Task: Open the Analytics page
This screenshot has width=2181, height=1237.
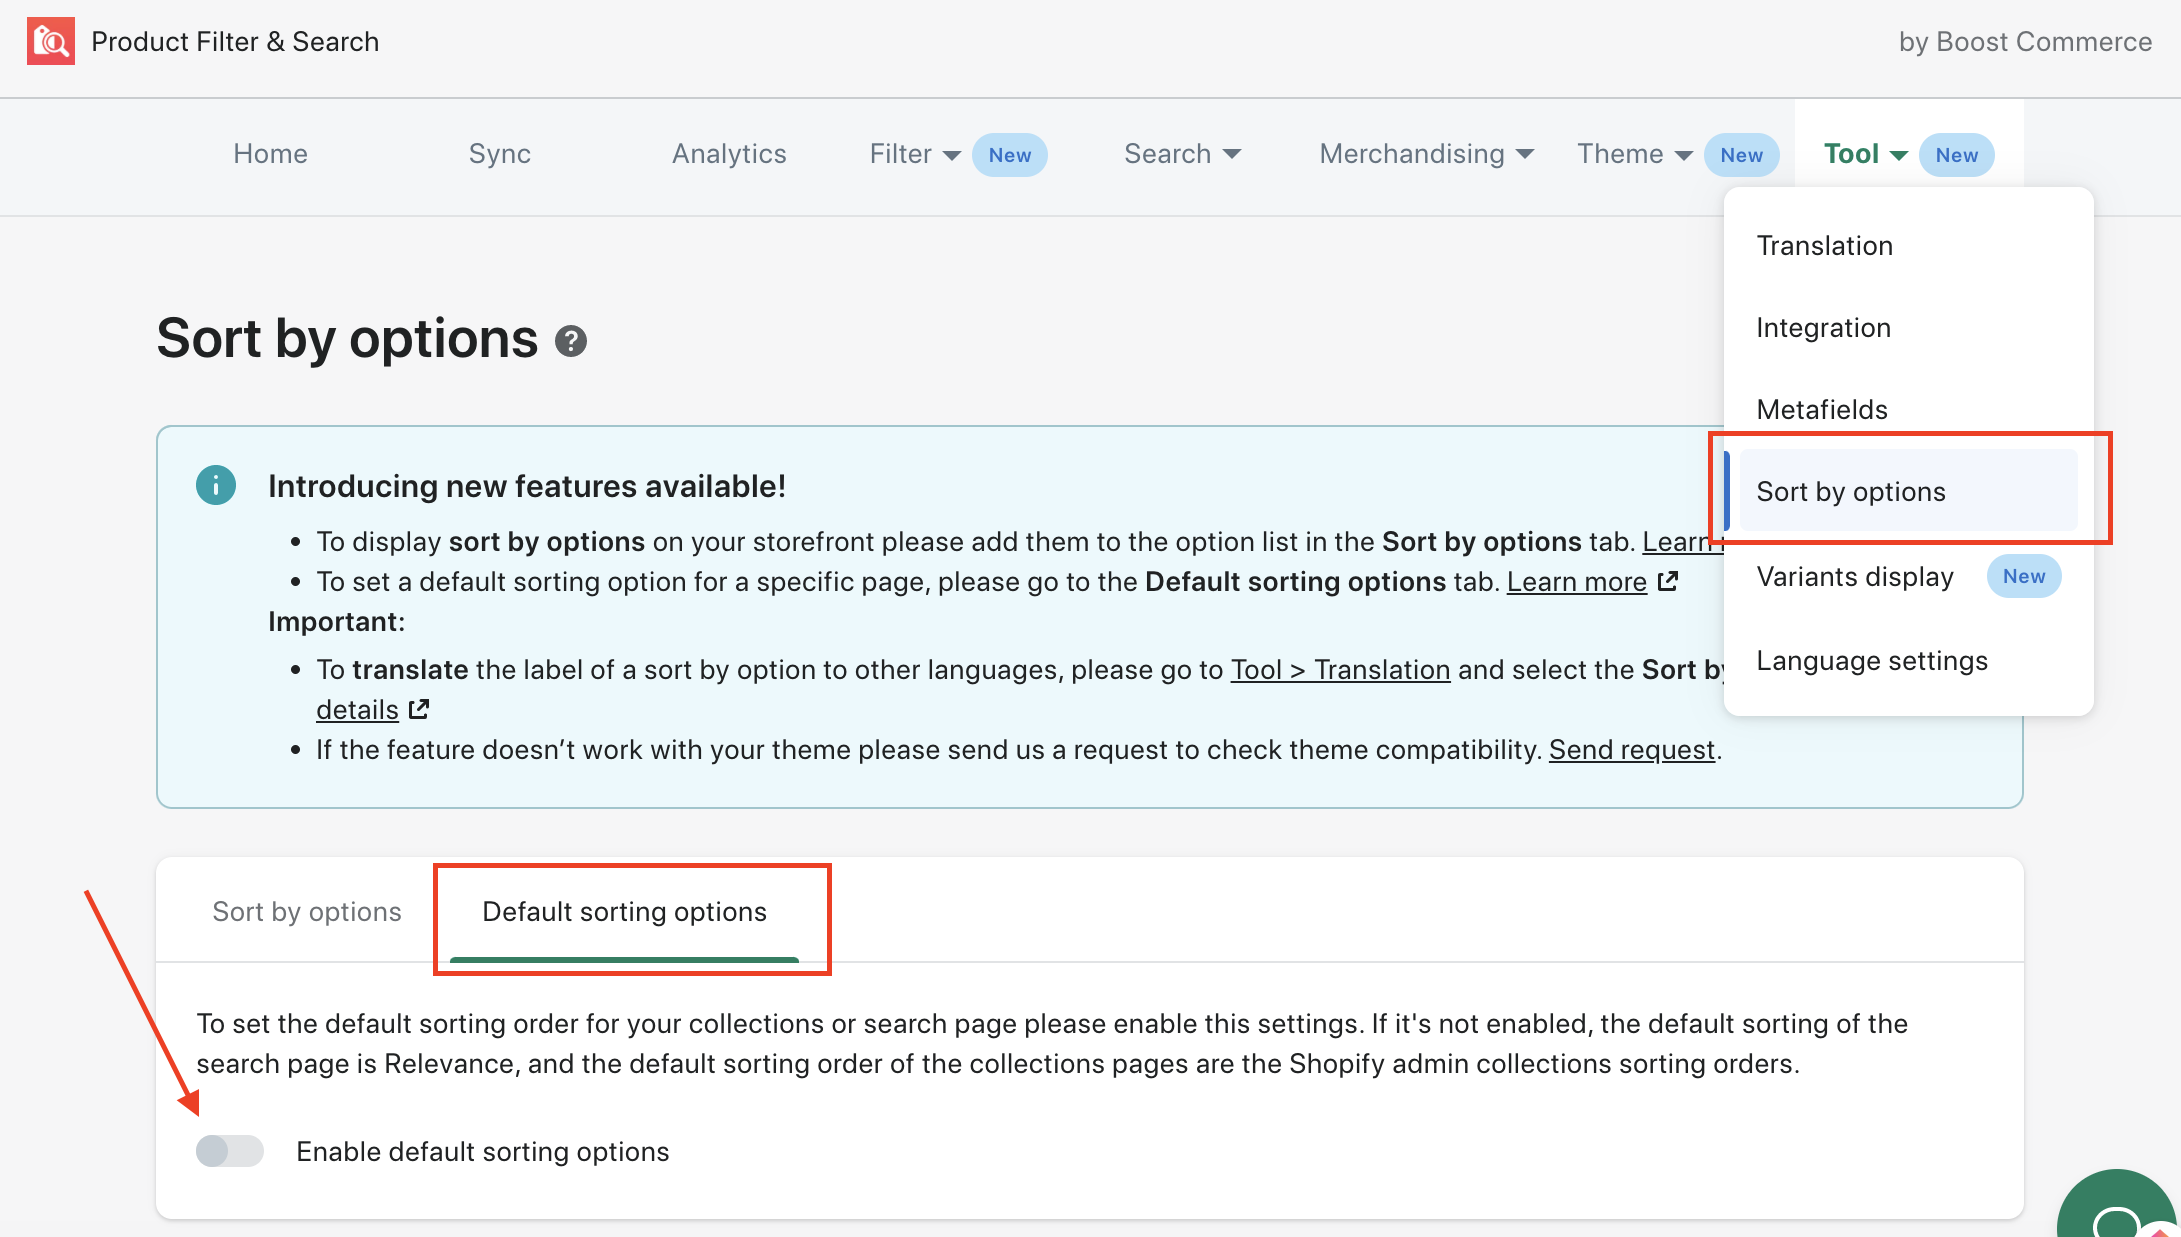Action: (729, 154)
